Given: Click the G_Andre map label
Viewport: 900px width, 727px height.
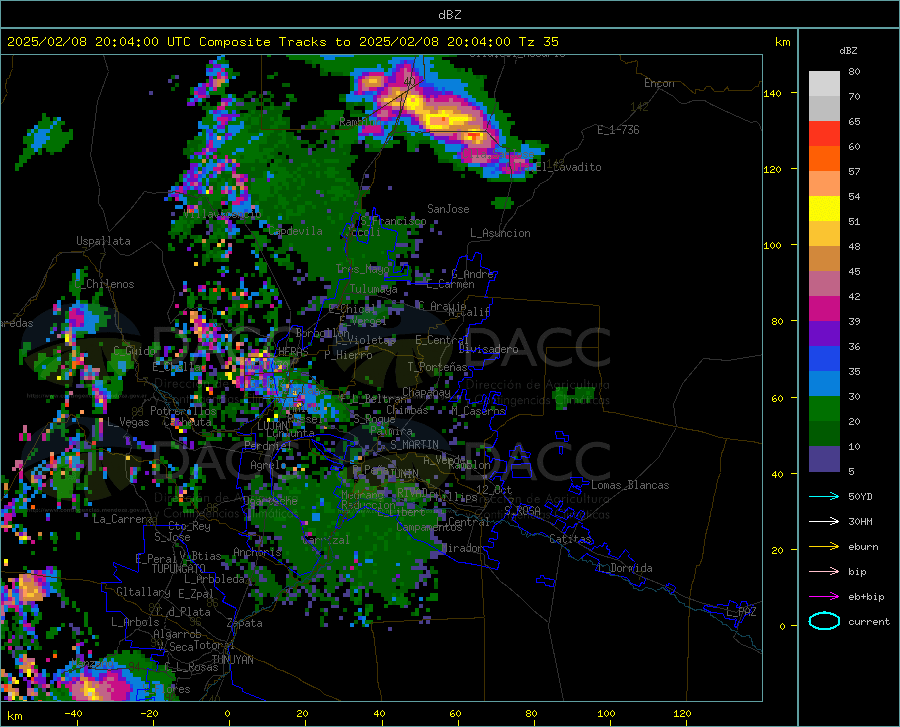Looking at the screenshot, I should coord(472,274).
